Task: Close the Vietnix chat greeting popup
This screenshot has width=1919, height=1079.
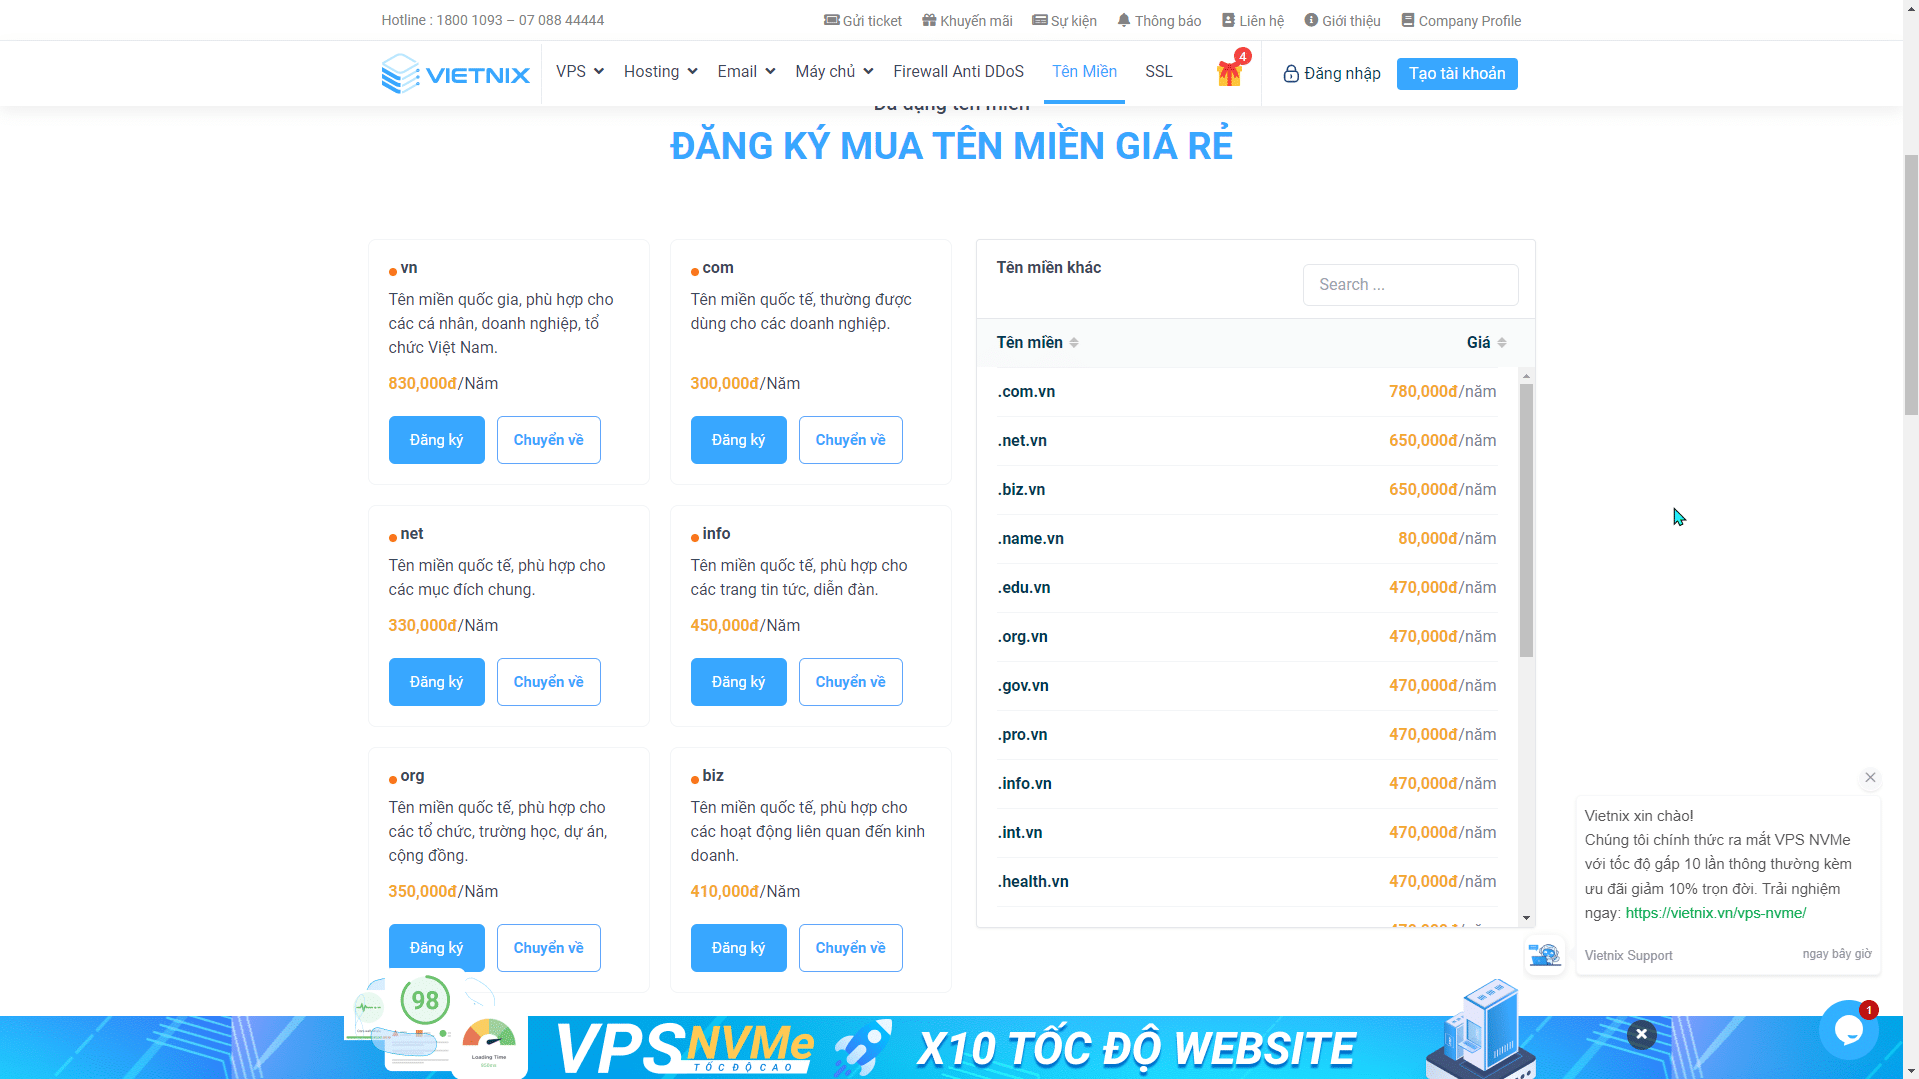Action: pyautogui.click(x=1870, y=777)
